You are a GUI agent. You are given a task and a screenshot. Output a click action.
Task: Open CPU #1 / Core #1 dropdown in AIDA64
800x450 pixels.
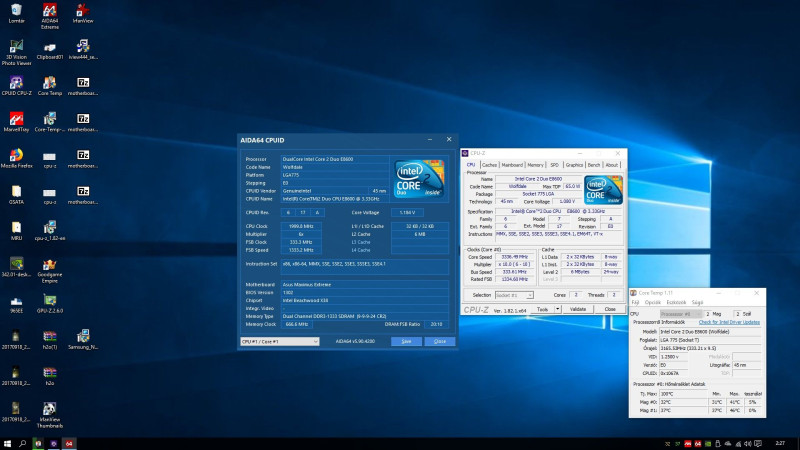[280, 341]
